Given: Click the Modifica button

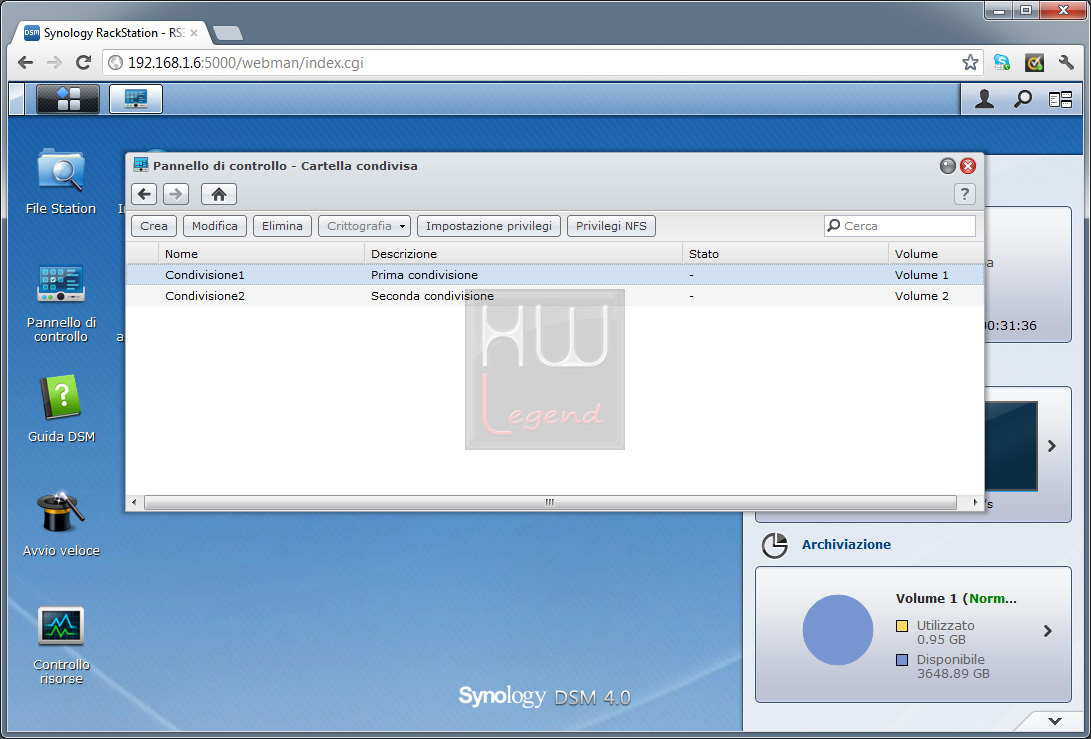Looking at the screenshot, I should click(214, 226).
